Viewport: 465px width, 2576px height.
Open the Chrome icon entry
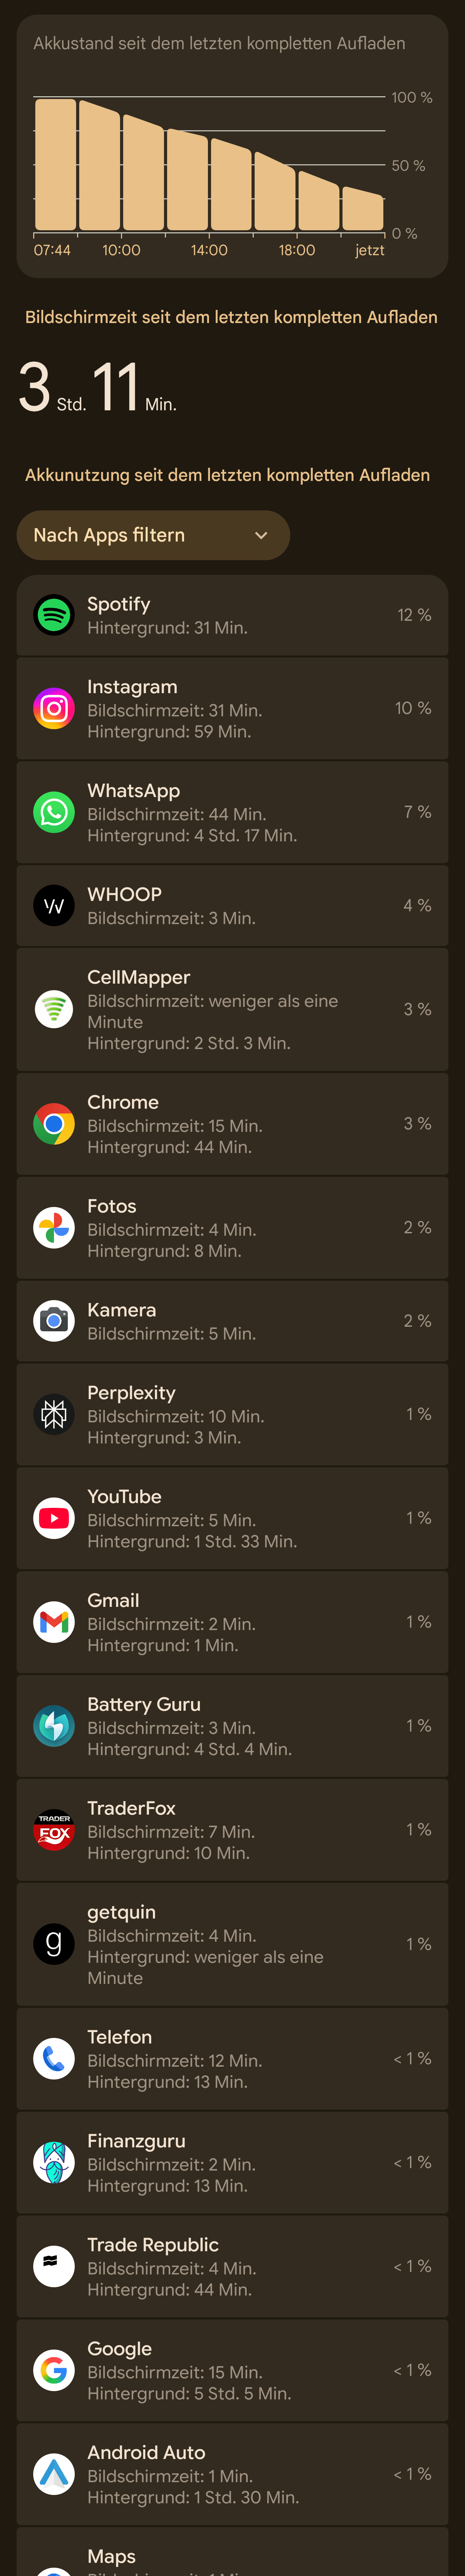[54, 1124]
